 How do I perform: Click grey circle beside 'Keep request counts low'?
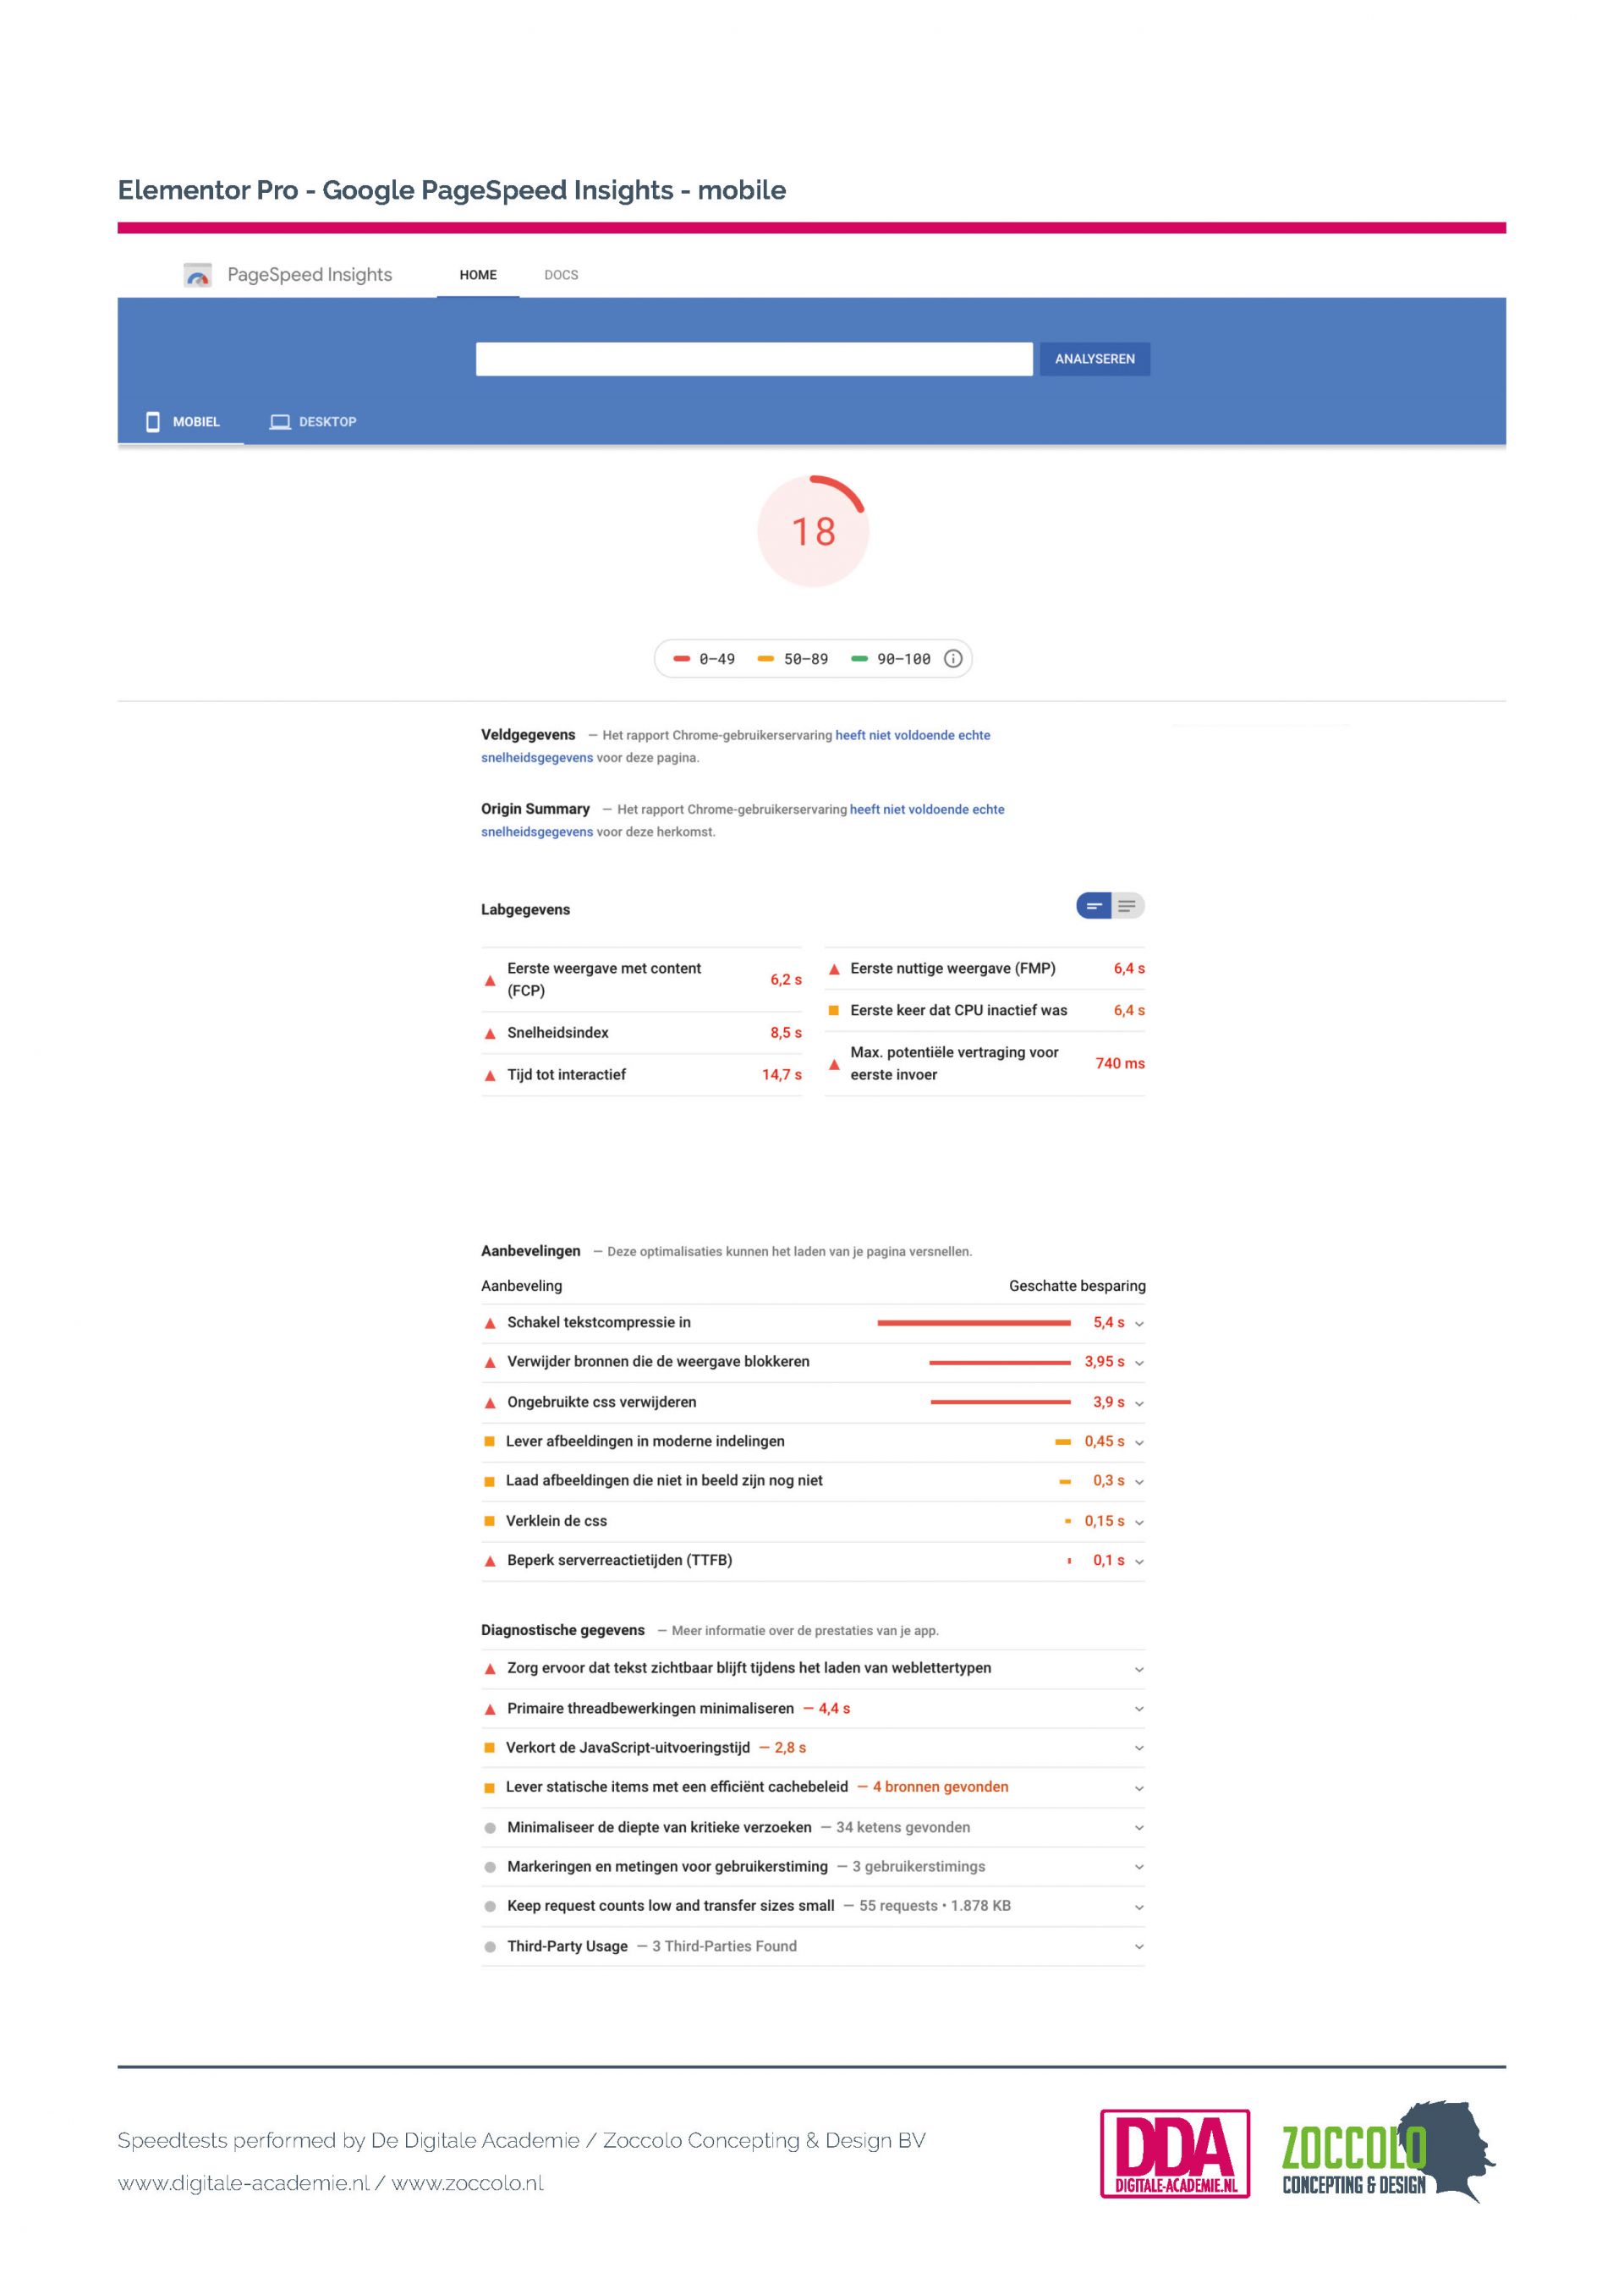pyautogui.click(x=490, y=1907)
